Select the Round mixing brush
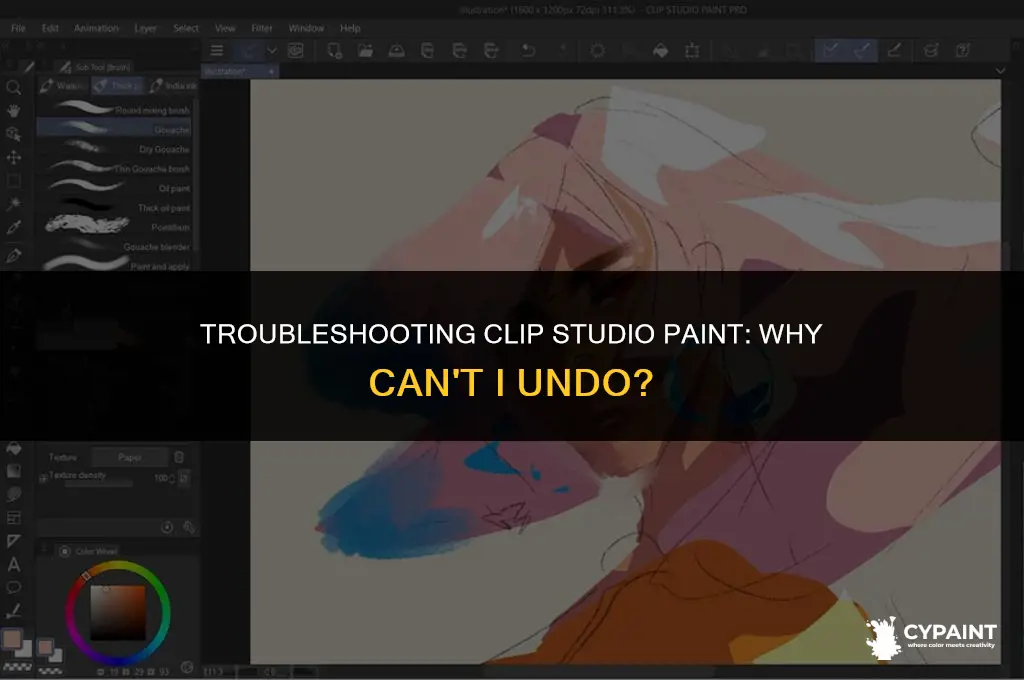Screen dimensions: 1024x680 pos(115,110)
